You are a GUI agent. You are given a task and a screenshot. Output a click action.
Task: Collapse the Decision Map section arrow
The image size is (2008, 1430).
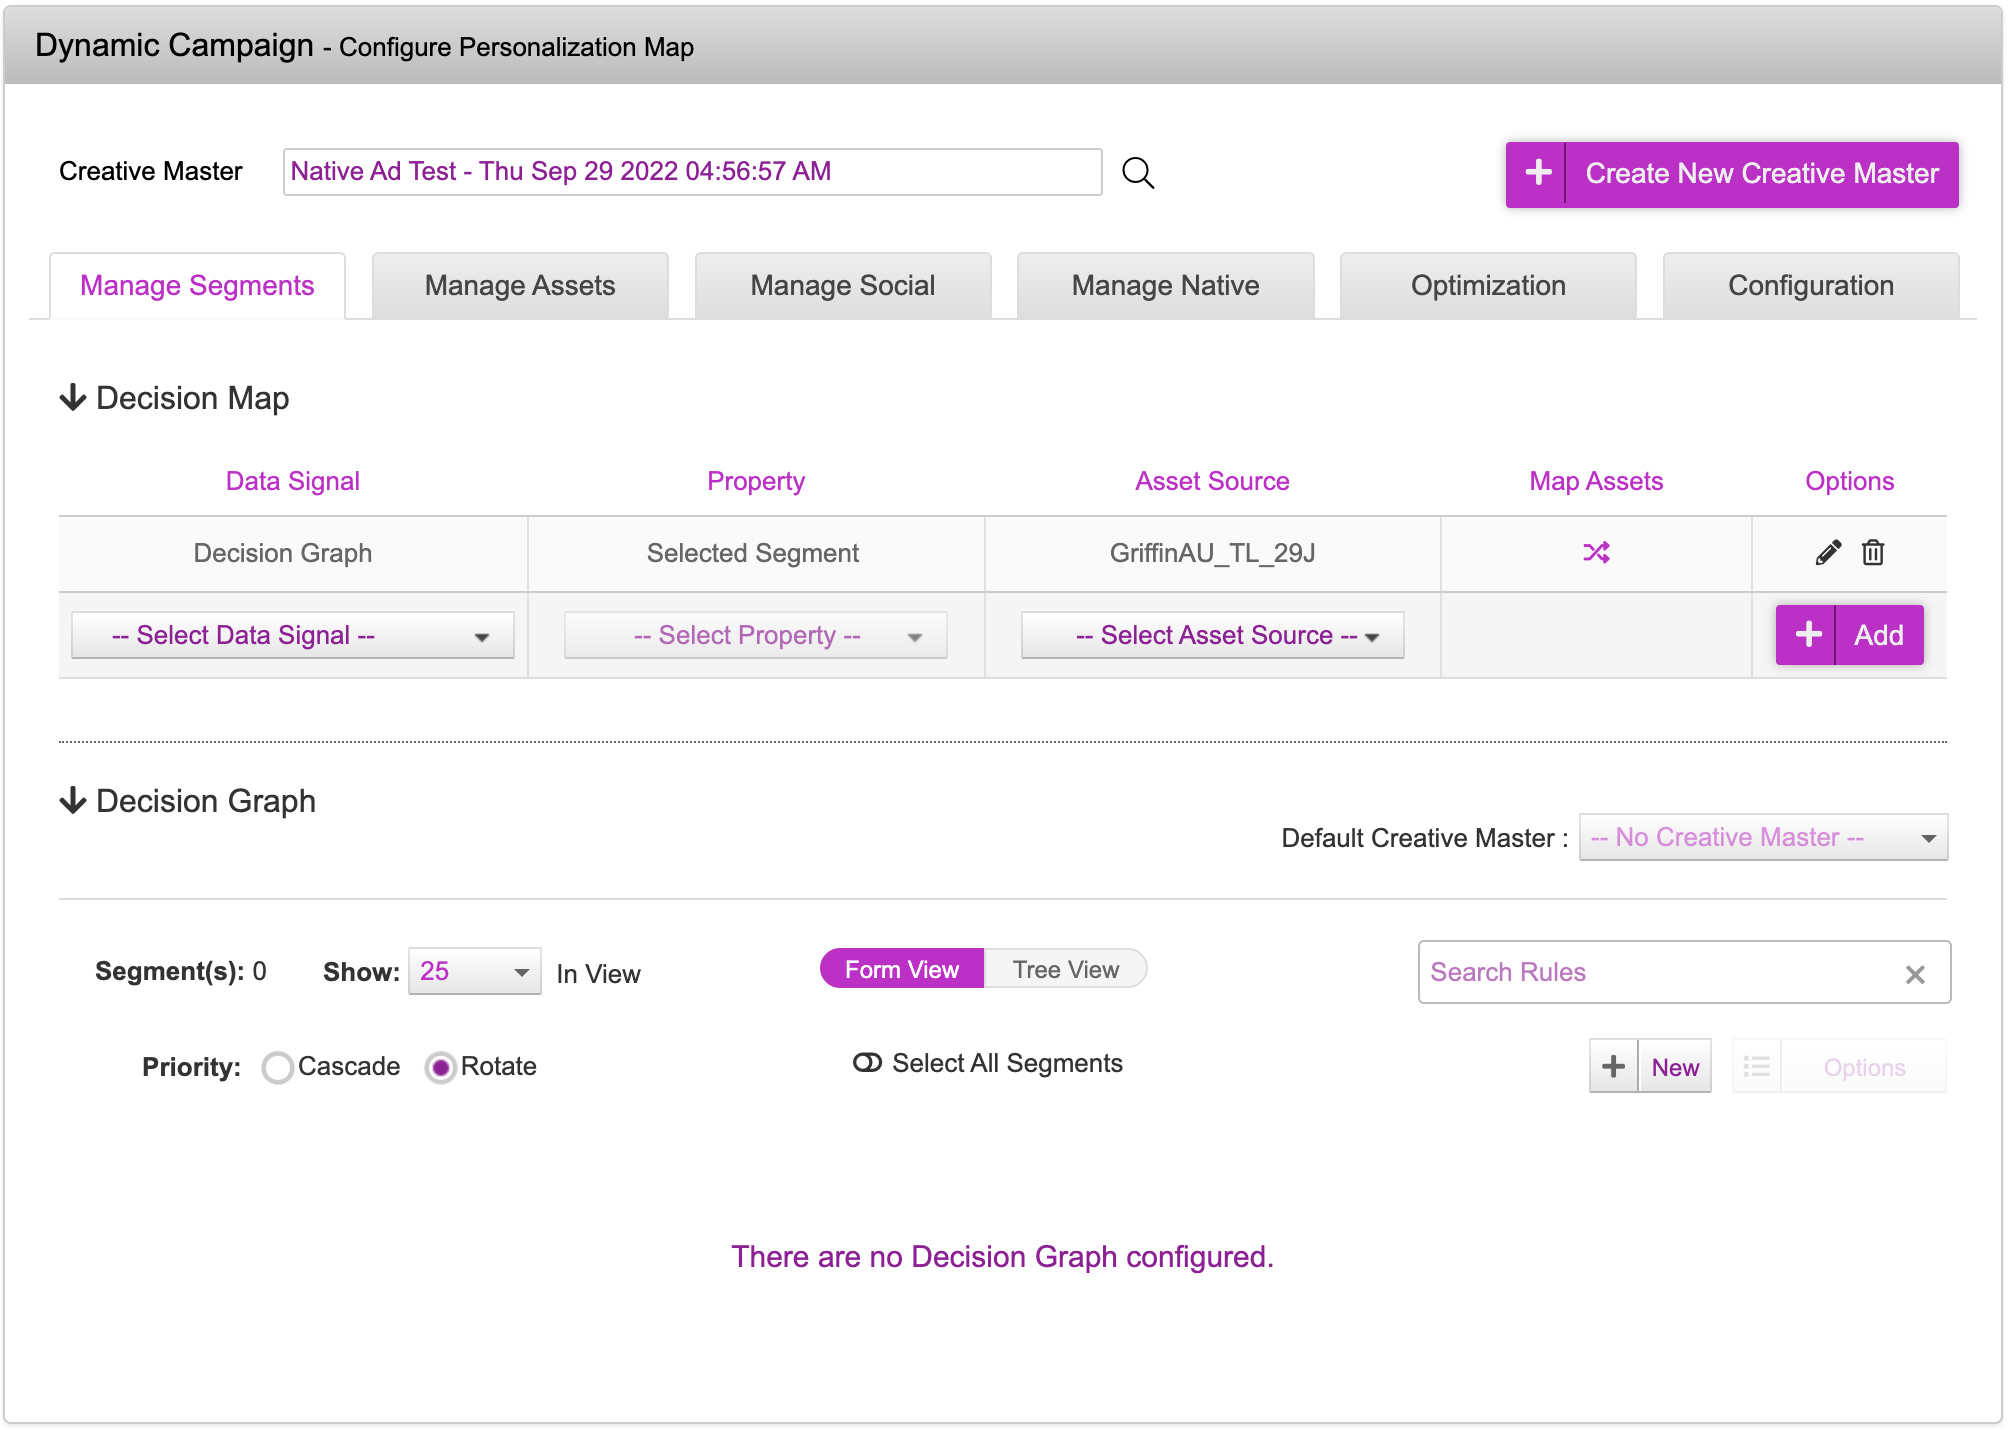(x=73, y=398)
